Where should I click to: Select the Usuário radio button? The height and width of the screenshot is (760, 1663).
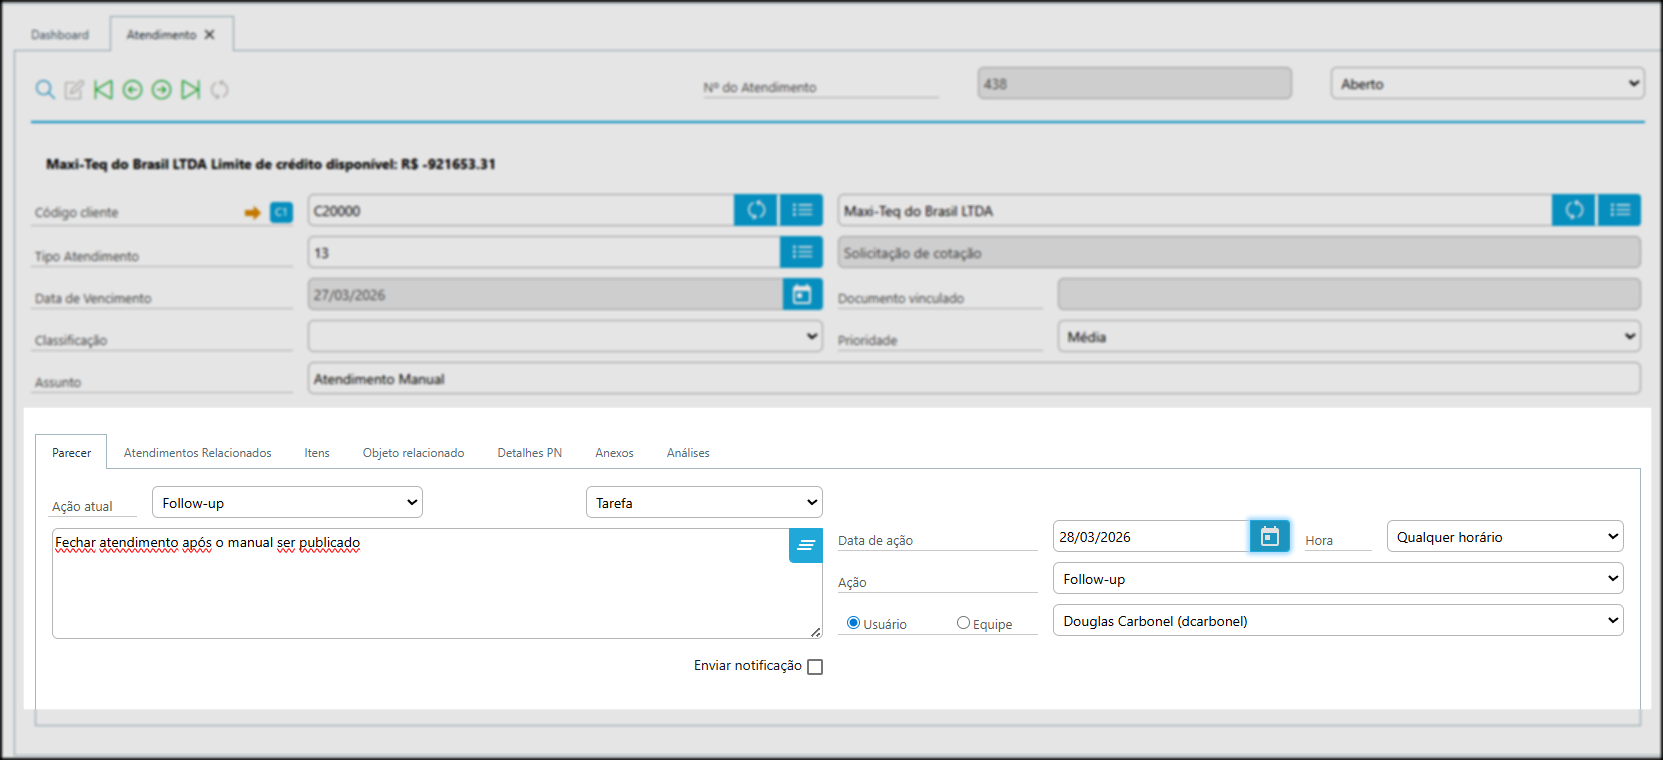(853, 623)
